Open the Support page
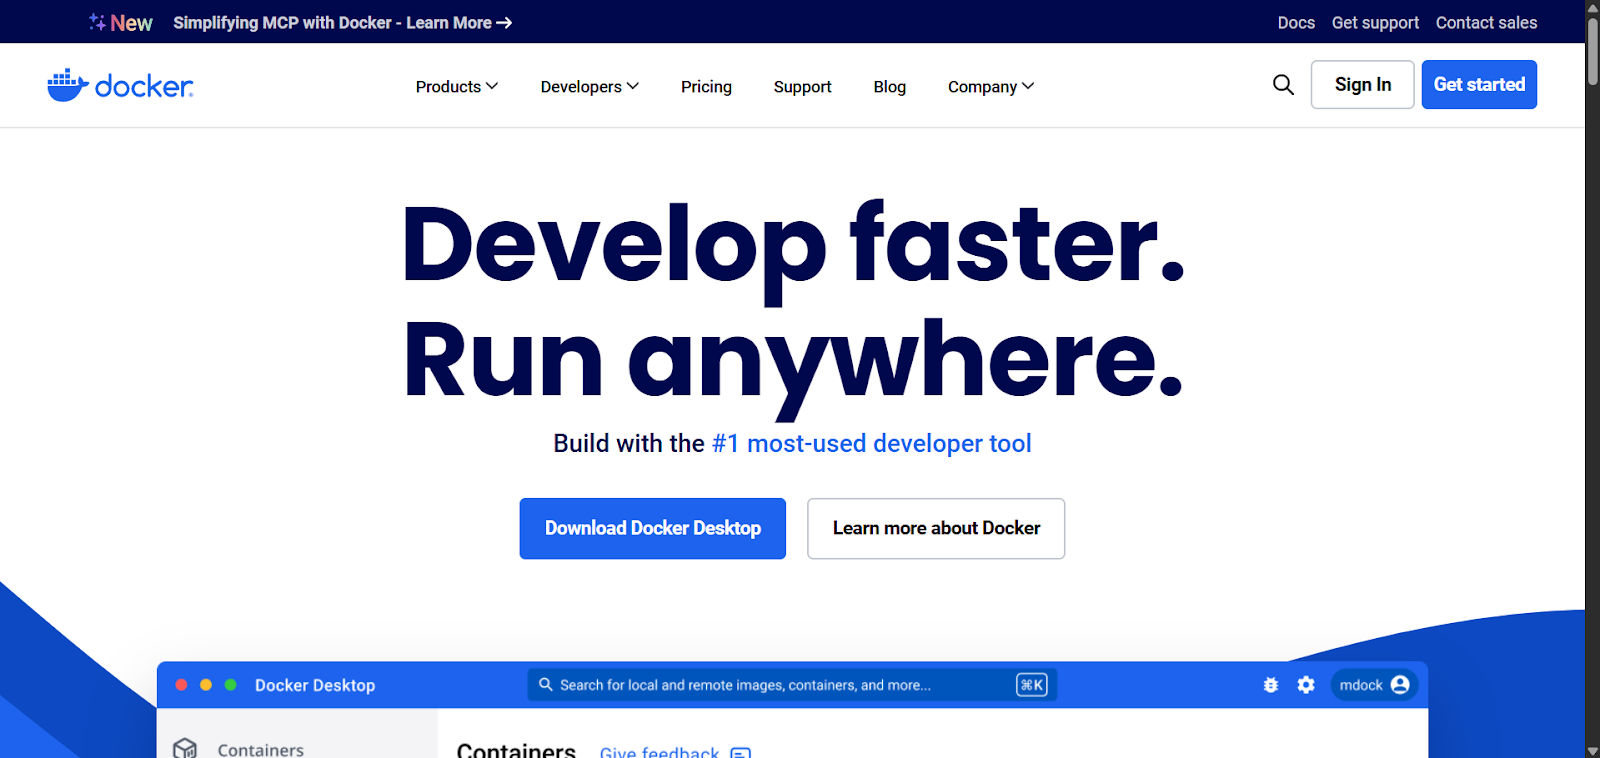The height and width of the screenshot is (758, 1600). coord(802,87)
